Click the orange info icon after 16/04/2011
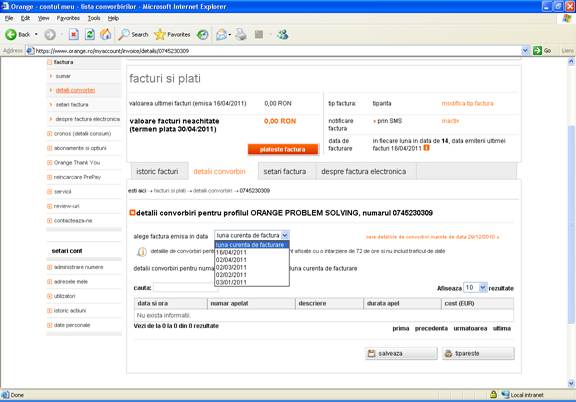 (426, 148)
